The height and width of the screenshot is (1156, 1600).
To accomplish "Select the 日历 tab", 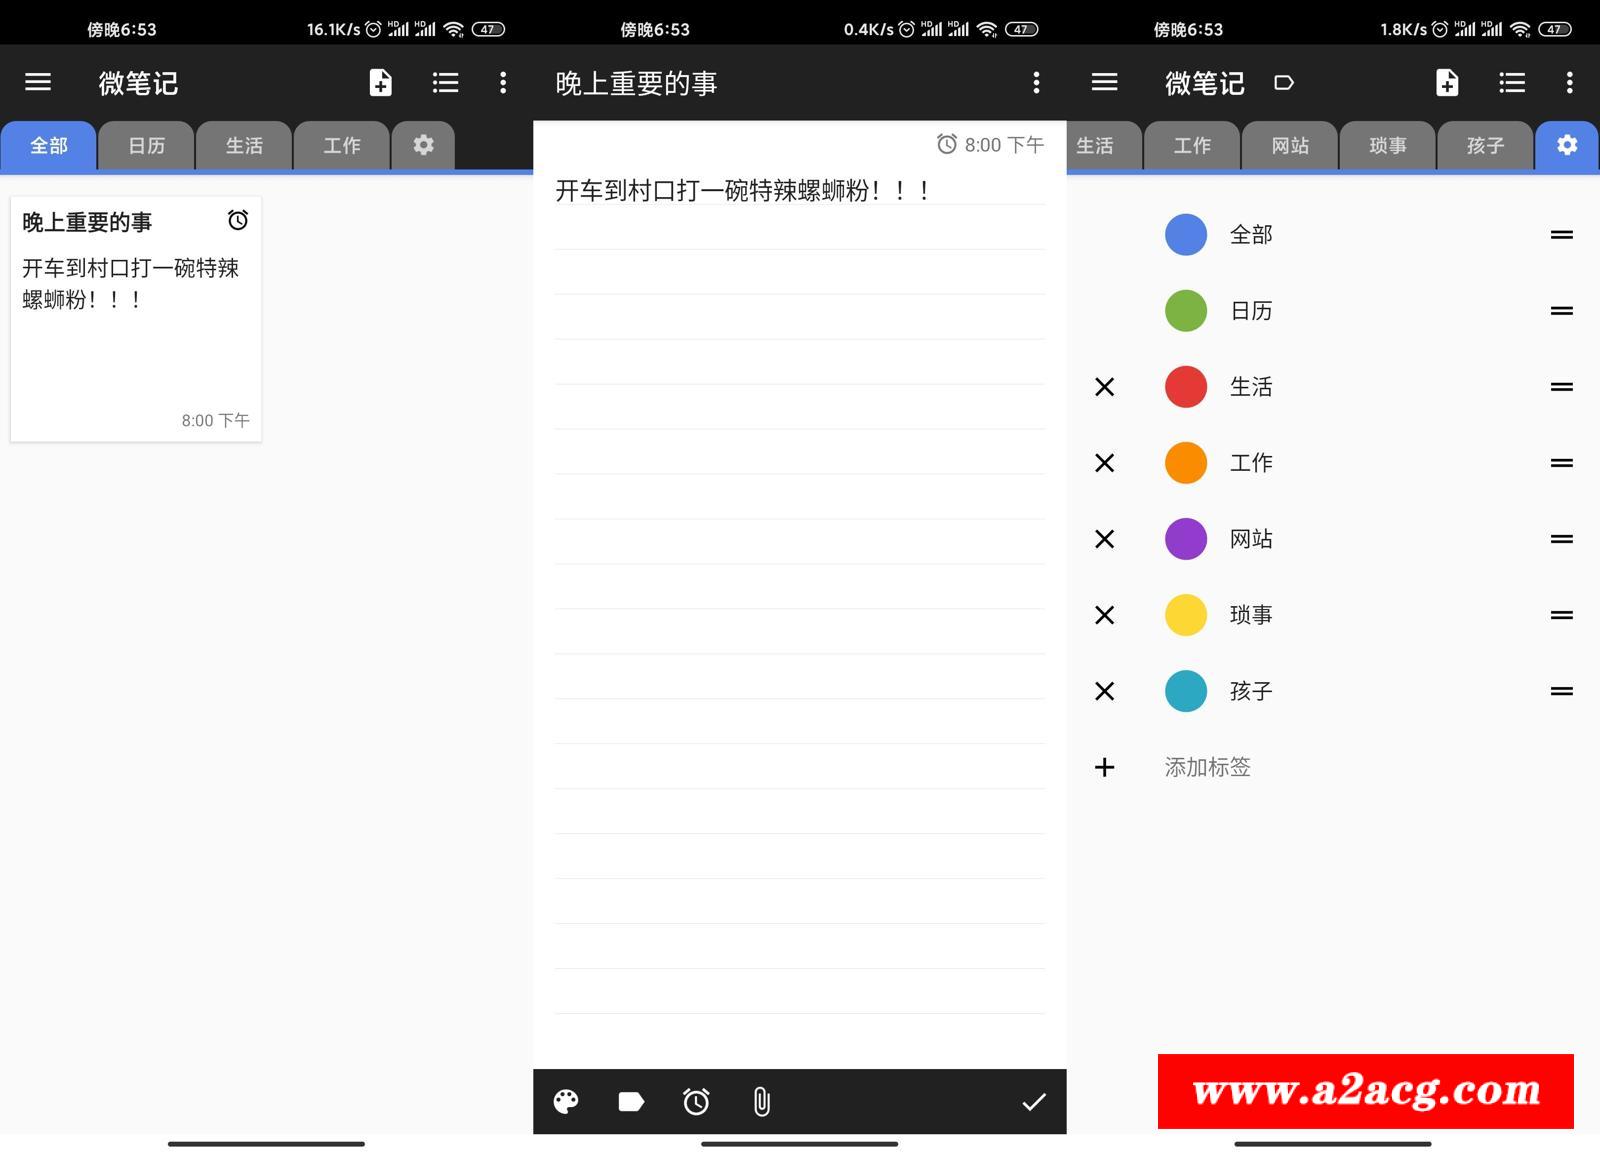I will 146,146.
